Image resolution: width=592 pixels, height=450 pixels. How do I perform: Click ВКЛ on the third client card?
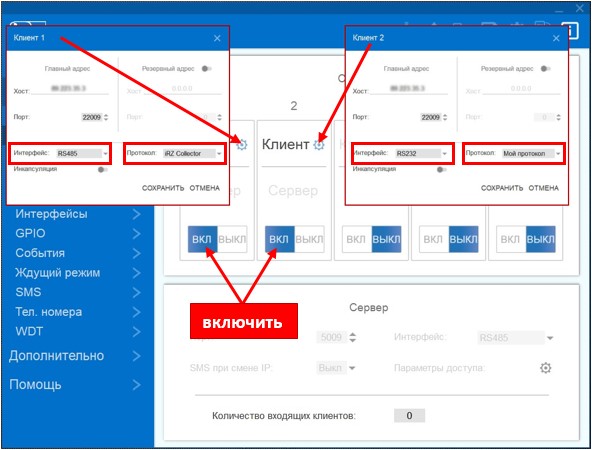(356, 239)
